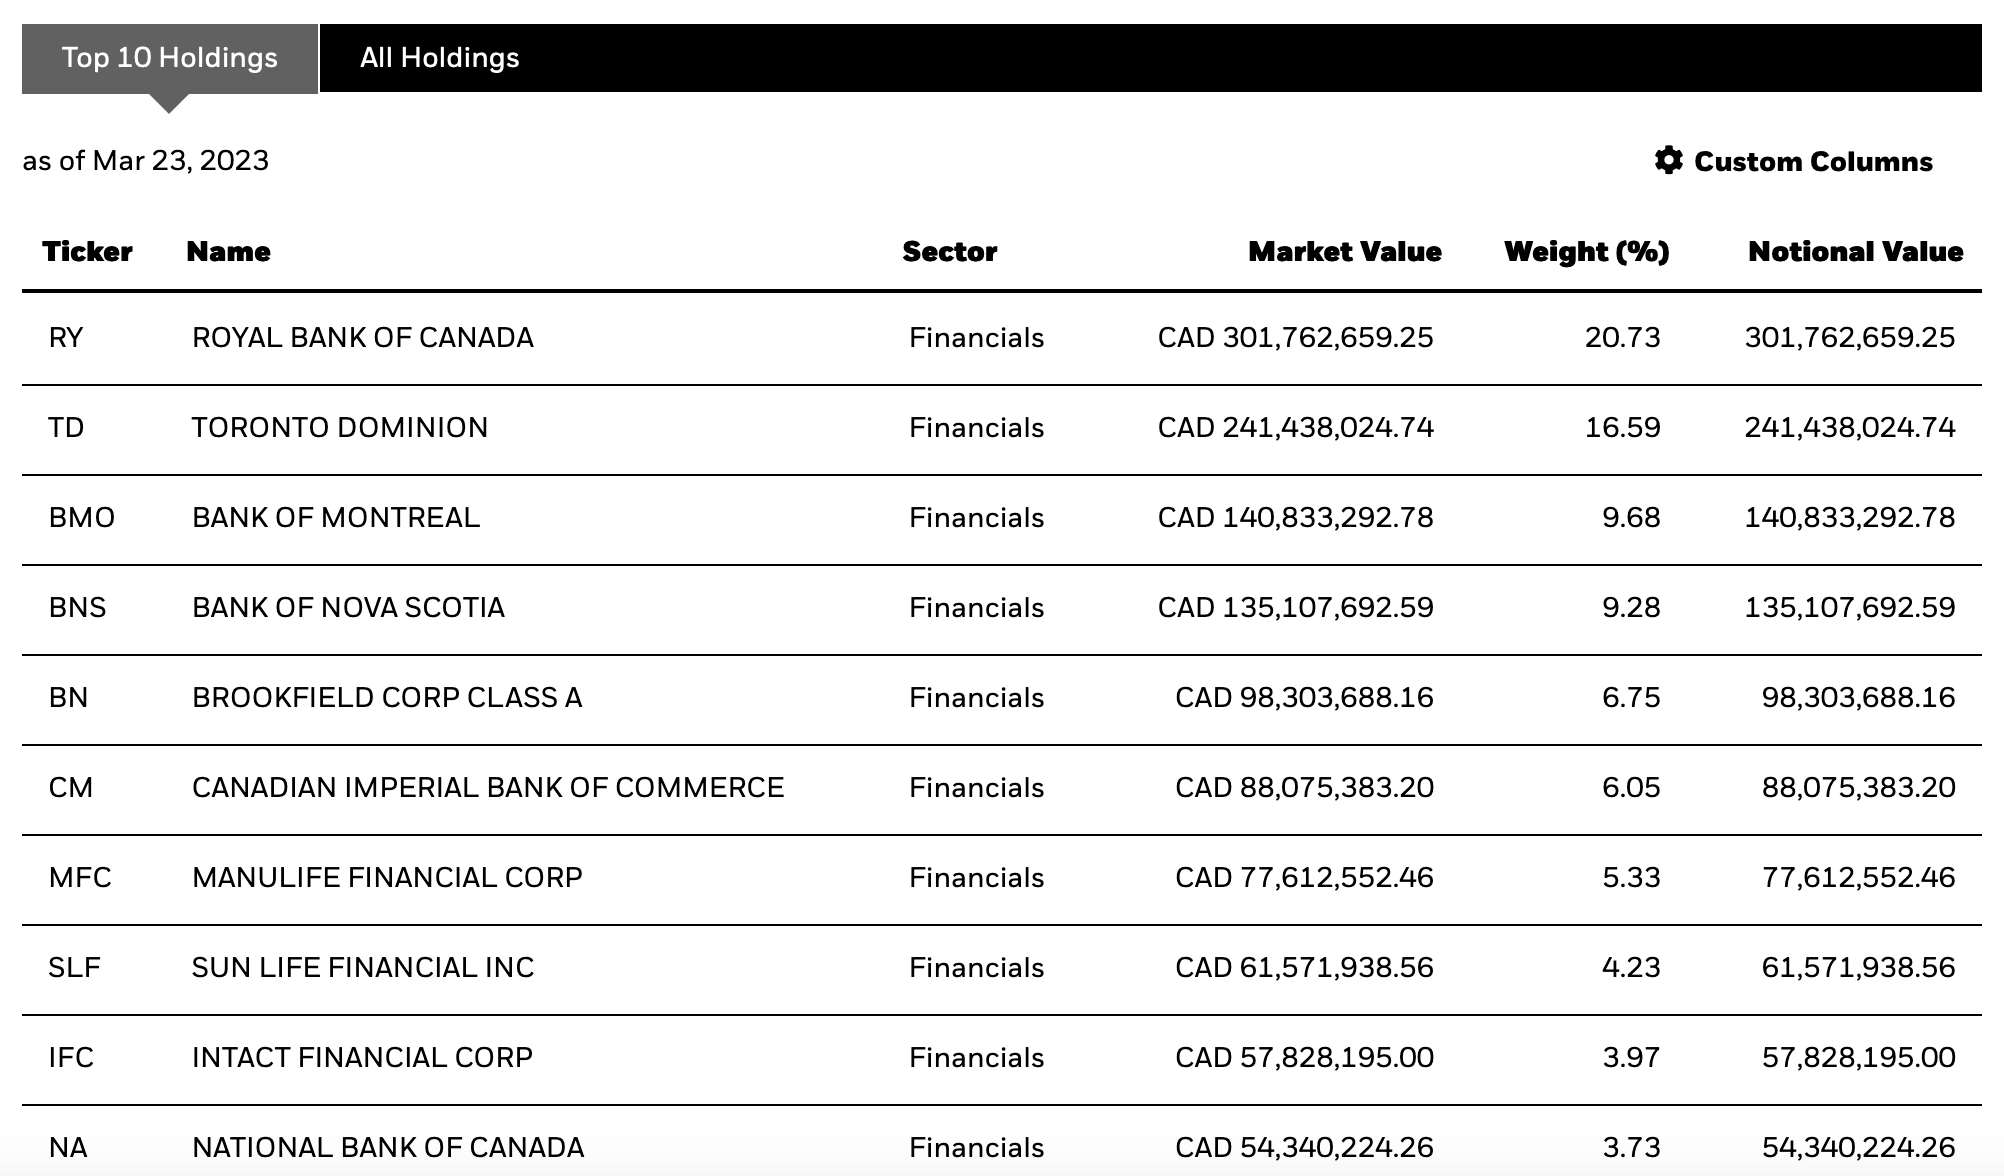Select Brookfield Corp Class A holding
This screenshot has width=2004, height=1176.
1002,698
